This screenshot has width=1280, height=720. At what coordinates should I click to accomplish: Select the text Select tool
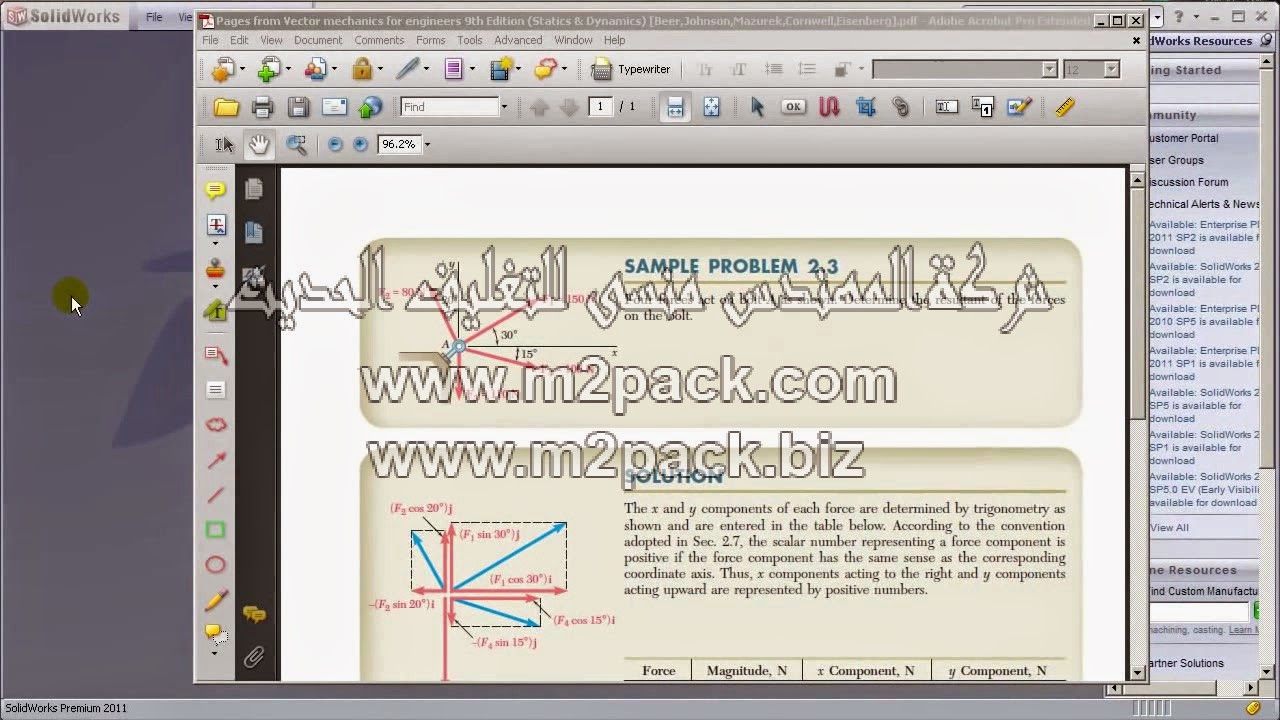pos(224,144)
